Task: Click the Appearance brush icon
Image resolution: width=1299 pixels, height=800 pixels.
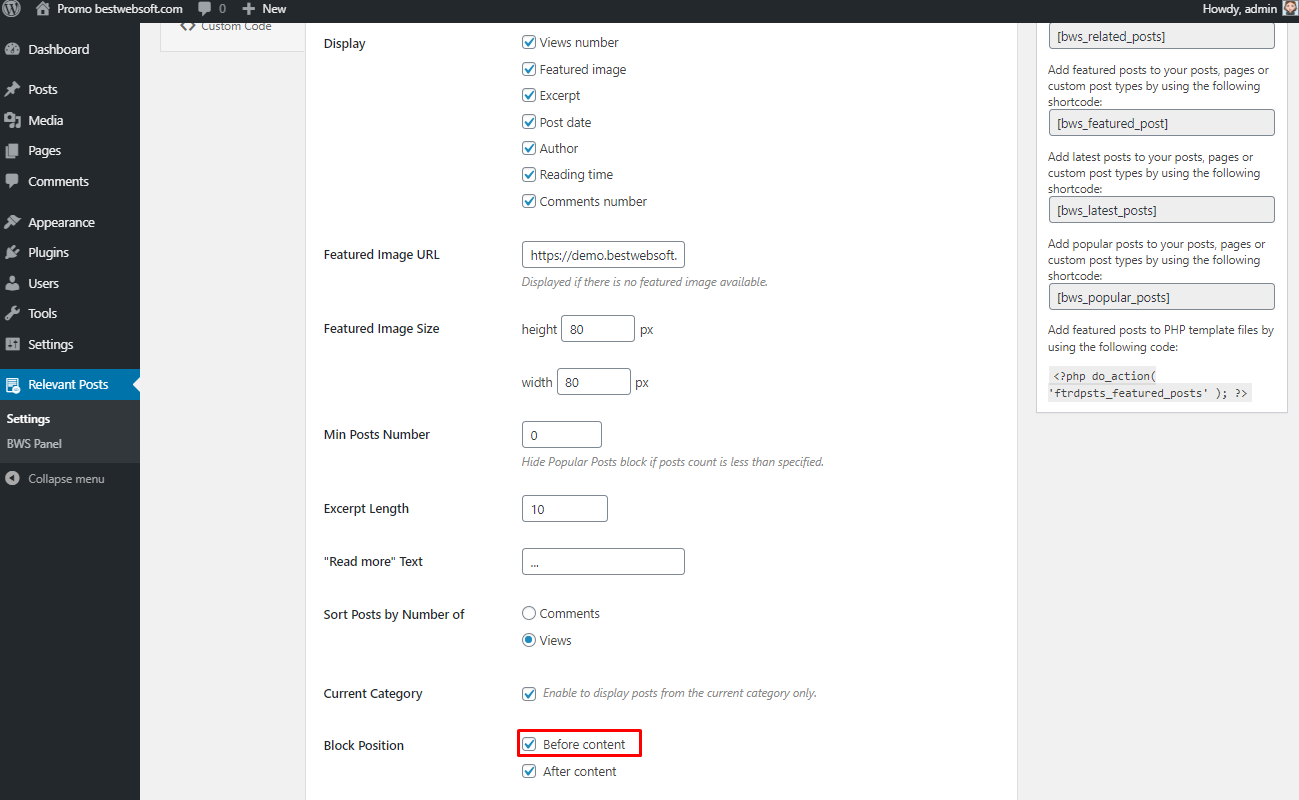Action: point(12,222)
